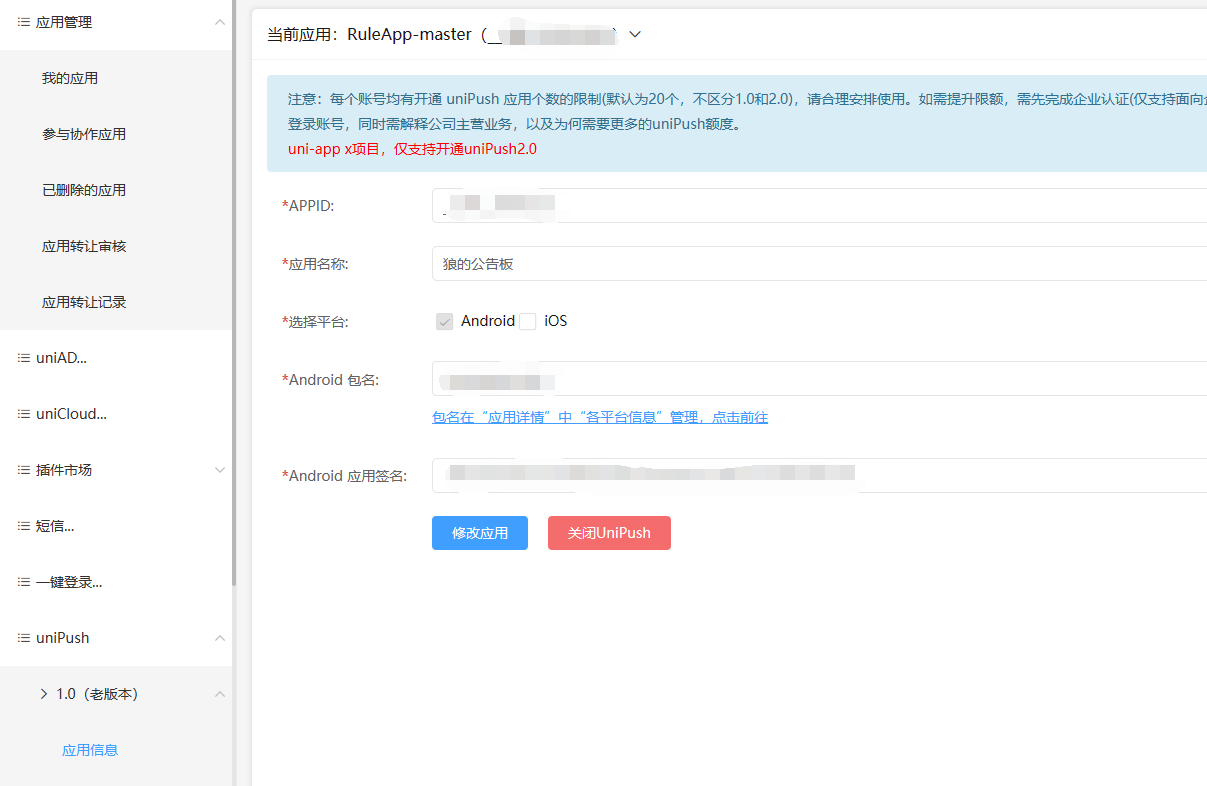Click the list icon beside 一键登录

[24, 582]
